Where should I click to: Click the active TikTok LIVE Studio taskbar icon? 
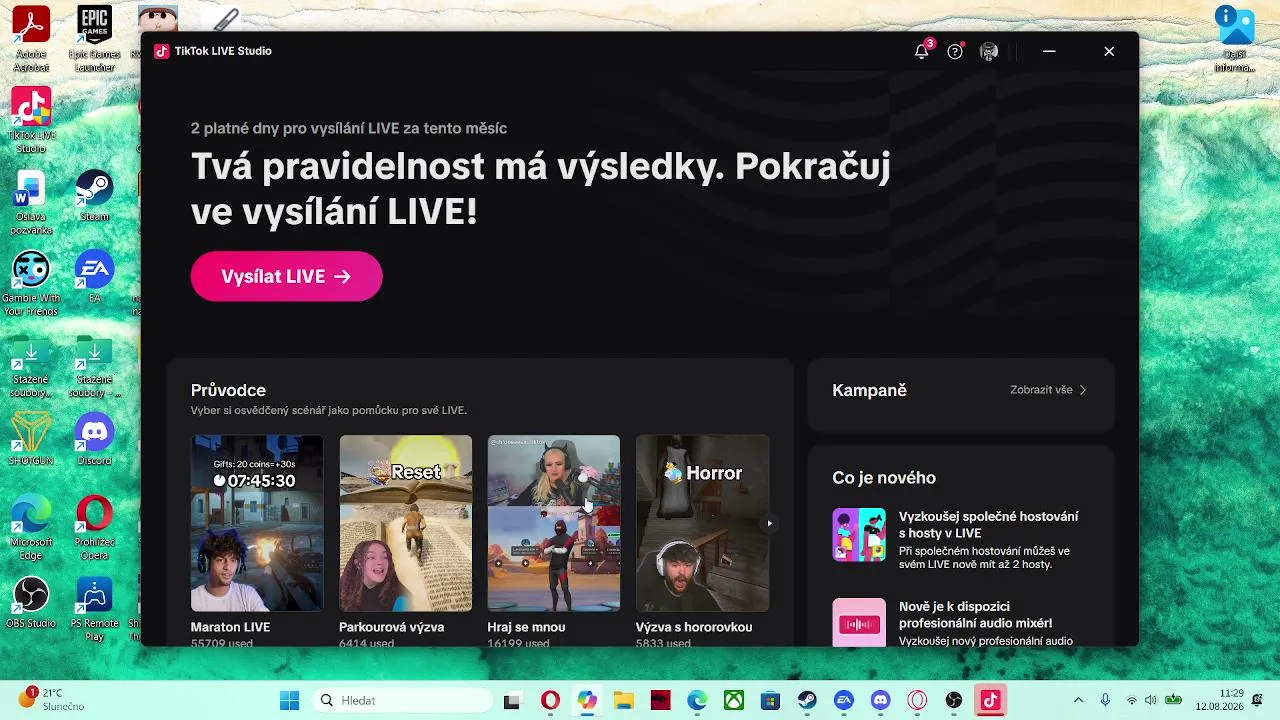point(990,700)
